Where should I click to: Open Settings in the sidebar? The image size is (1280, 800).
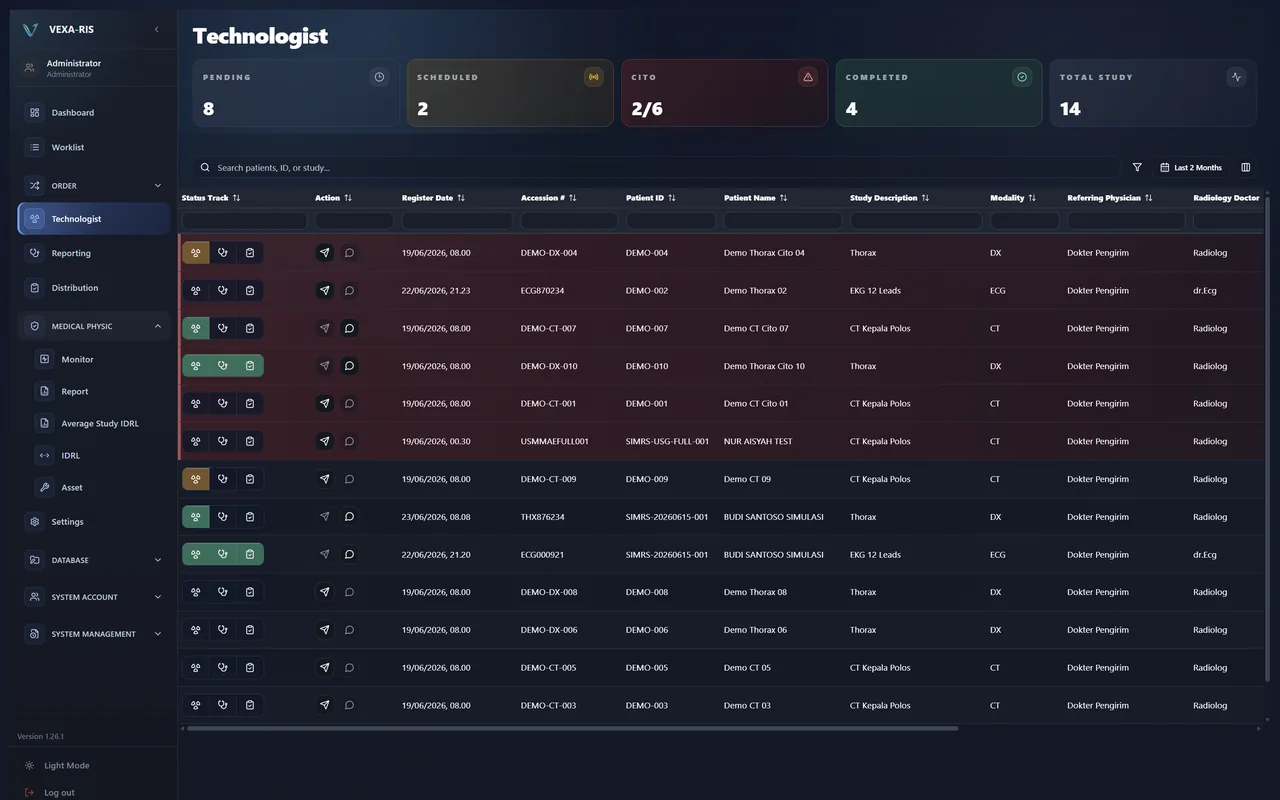(x=94, y=522)
